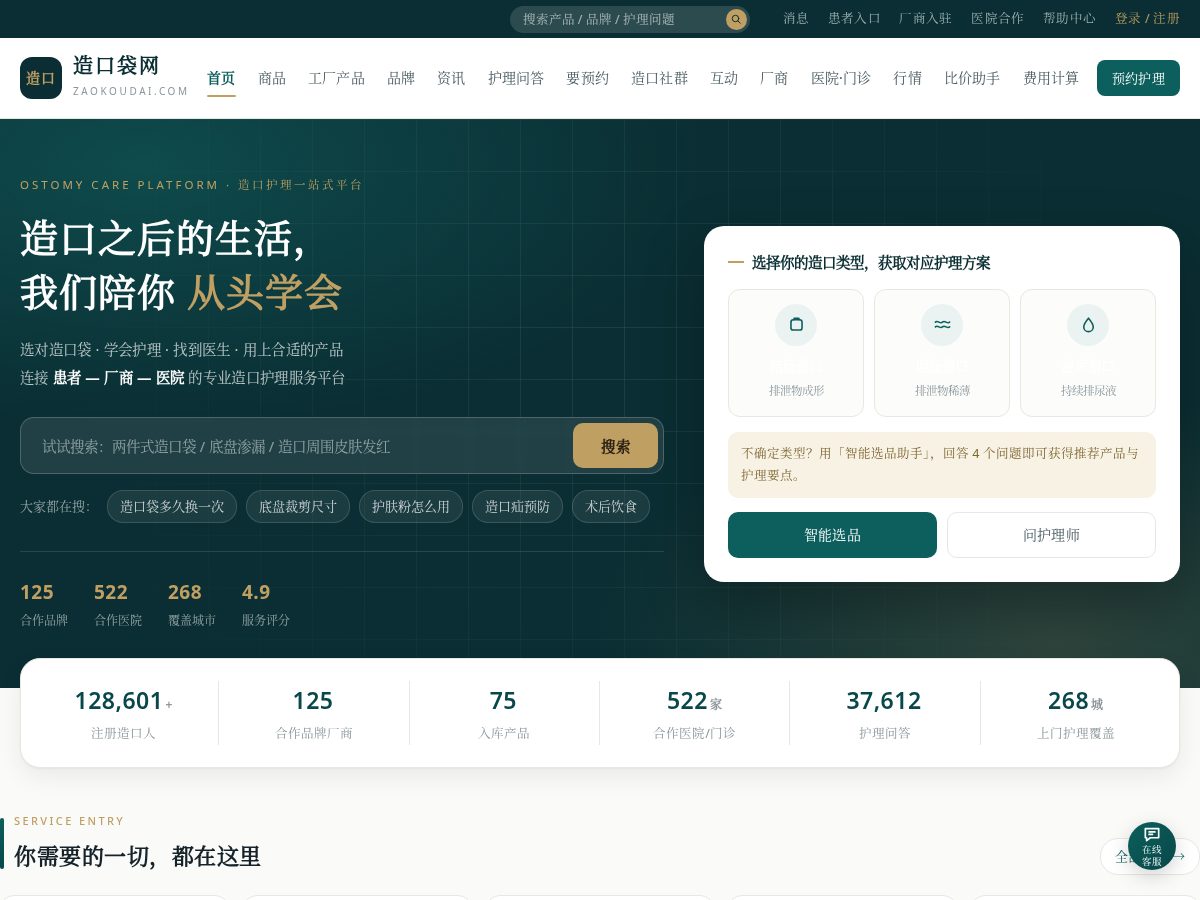Click the tip 不确定类型？用「智能选品助手」
This screenshot has height=900, width=1200.
coord(942,464)
